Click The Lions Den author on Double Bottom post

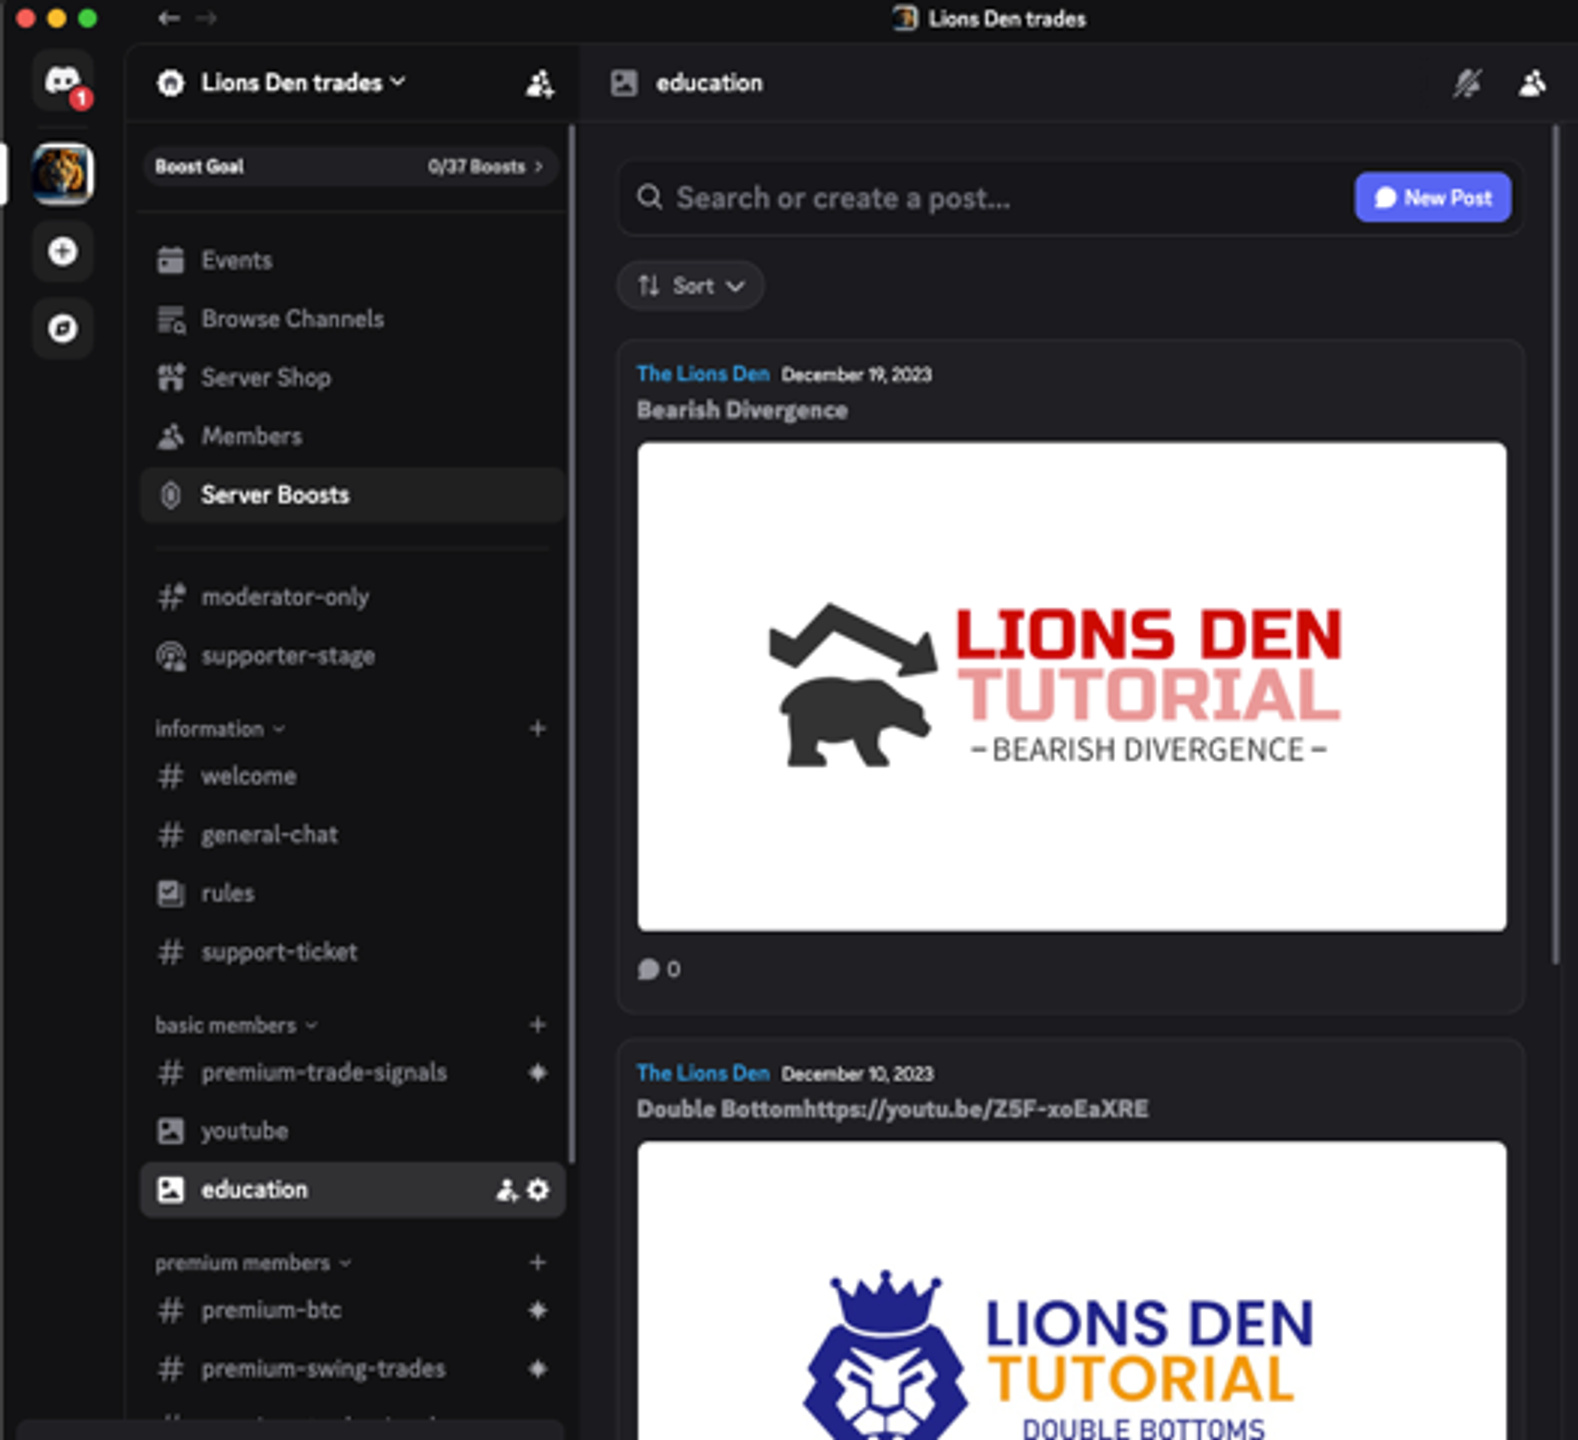click(x=703, y=1073)
